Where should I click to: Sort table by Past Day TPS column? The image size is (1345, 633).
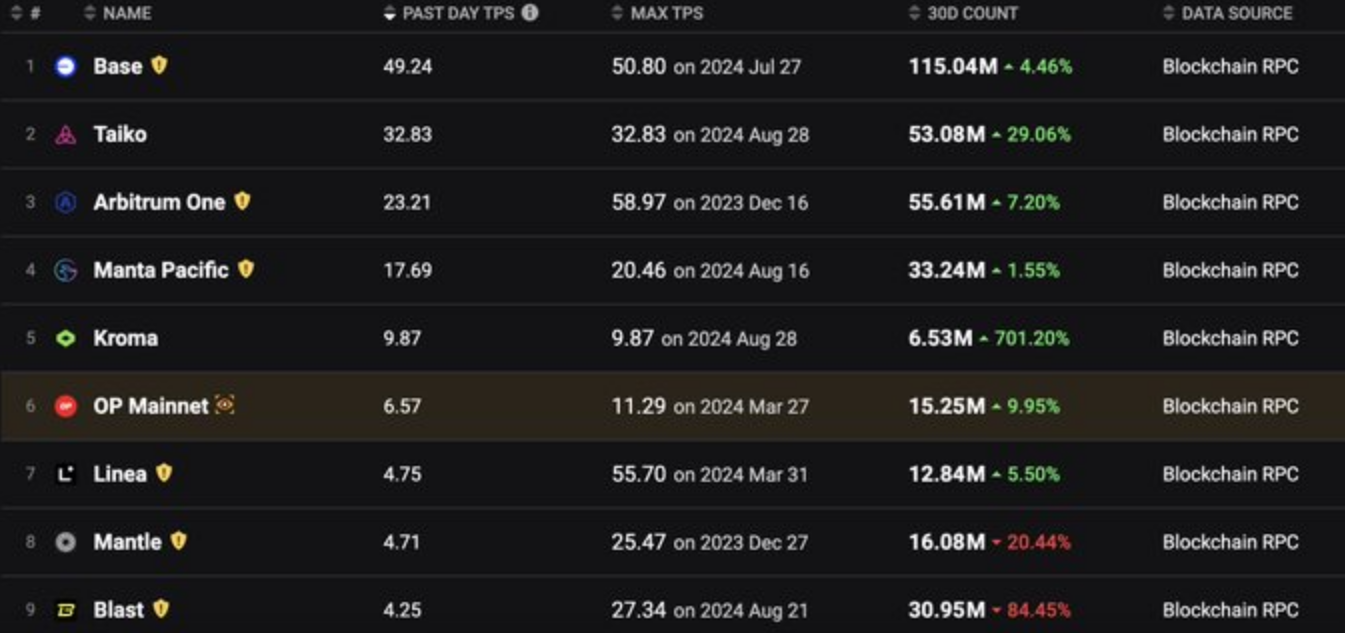458,13
